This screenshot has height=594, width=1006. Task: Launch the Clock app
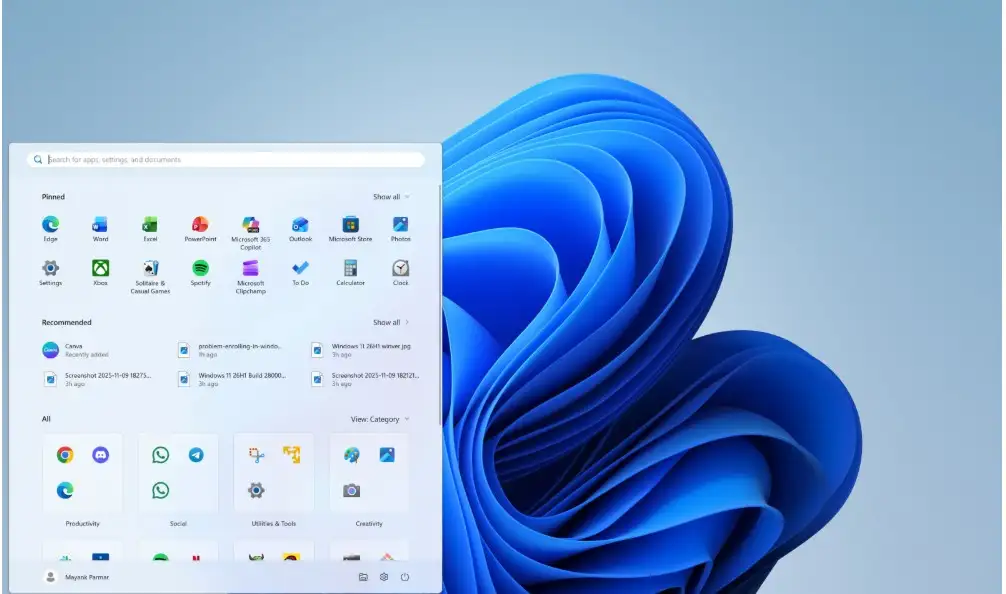[x=401, y=269]
